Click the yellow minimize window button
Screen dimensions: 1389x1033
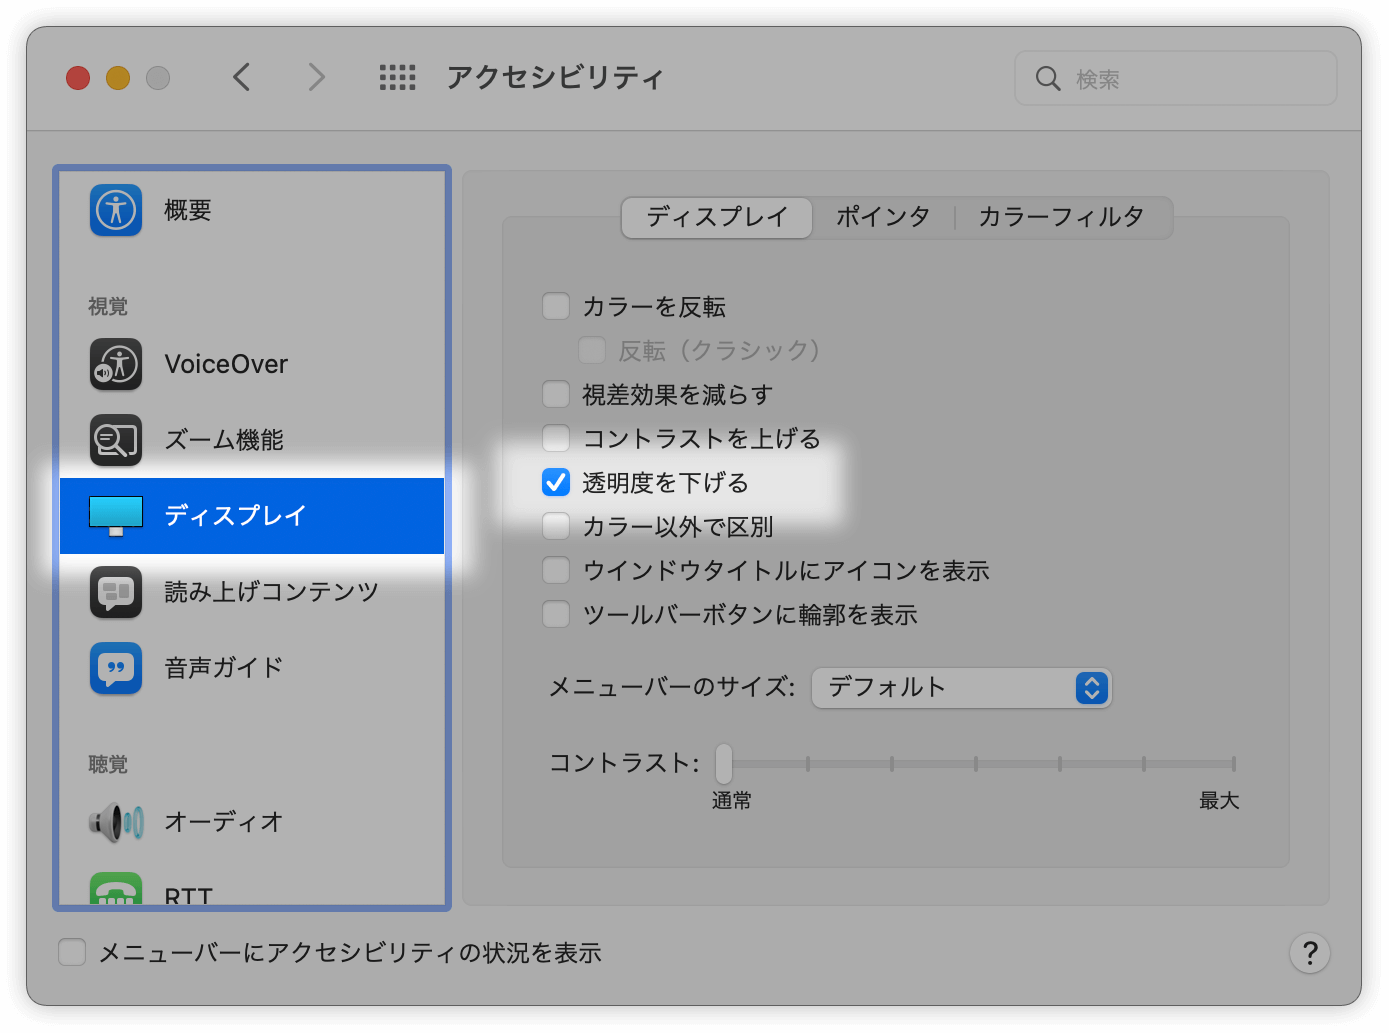118,78
